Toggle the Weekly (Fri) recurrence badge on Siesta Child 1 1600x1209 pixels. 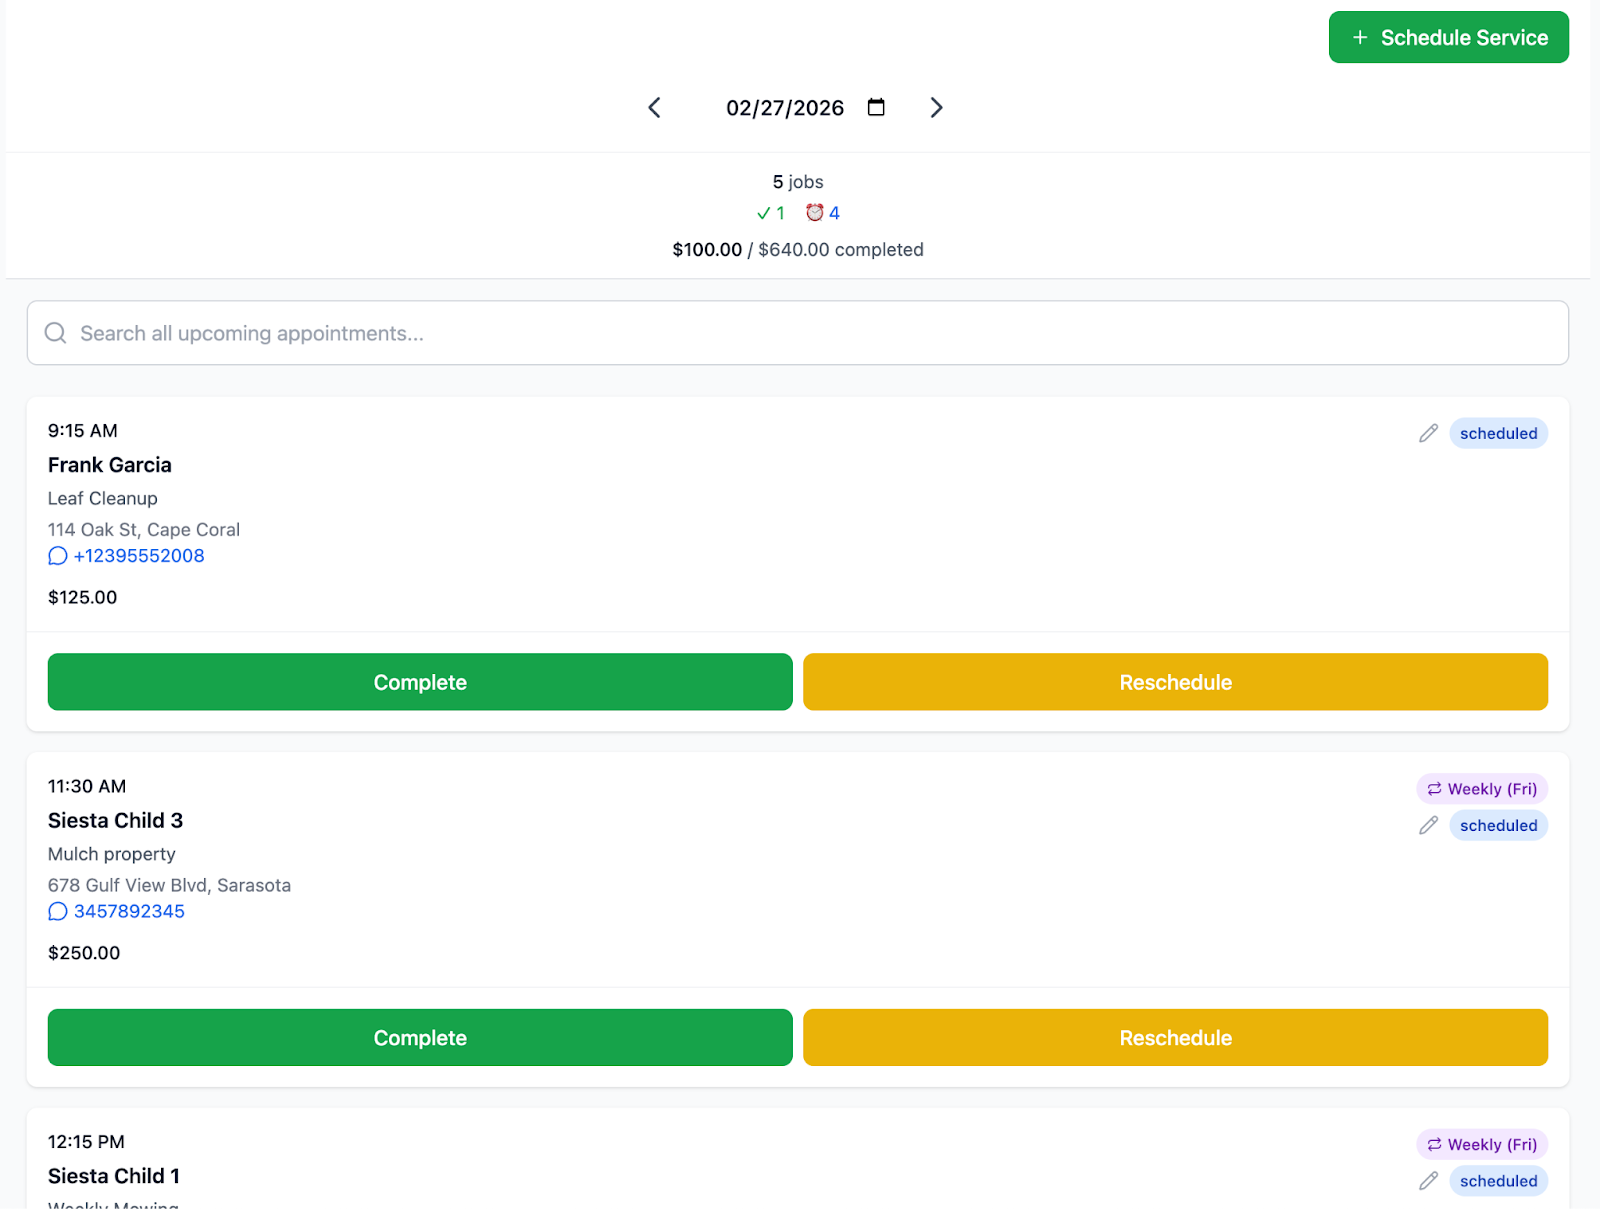click(1481, 1144)
